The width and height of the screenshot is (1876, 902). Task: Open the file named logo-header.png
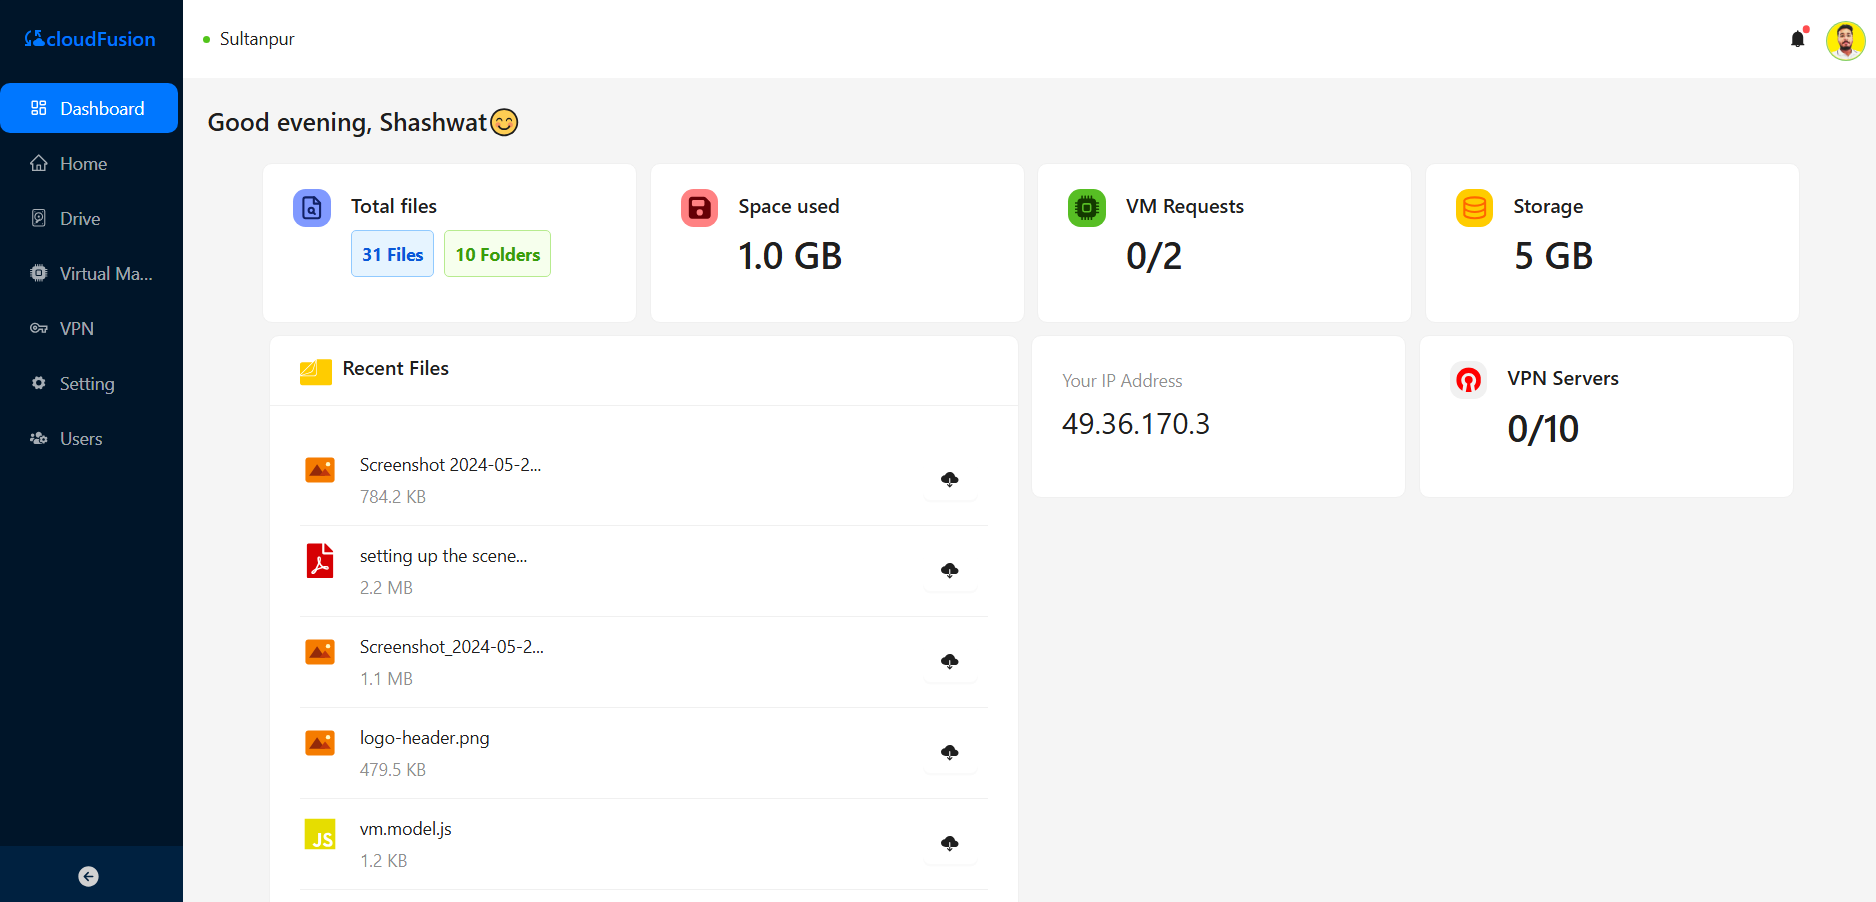[x=425, y=738]
